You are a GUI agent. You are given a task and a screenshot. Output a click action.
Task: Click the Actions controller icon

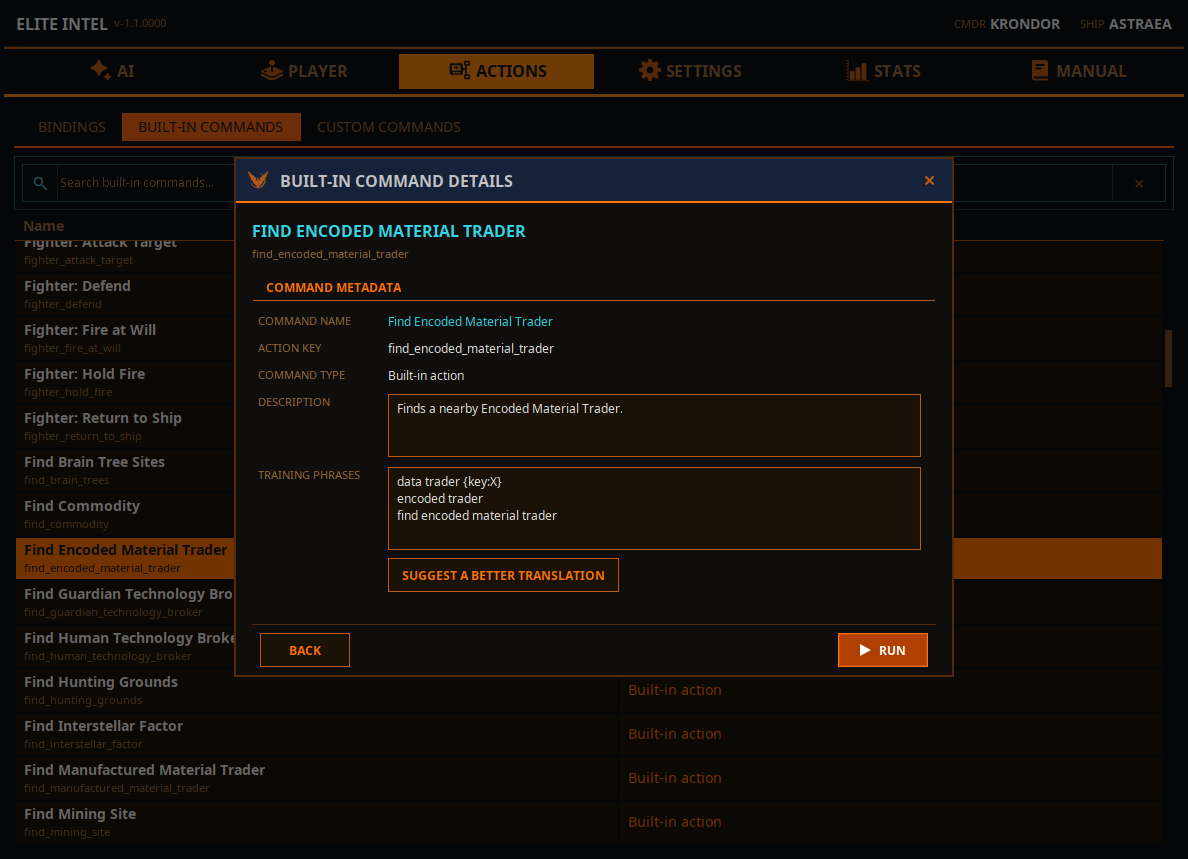coord(459,70)
